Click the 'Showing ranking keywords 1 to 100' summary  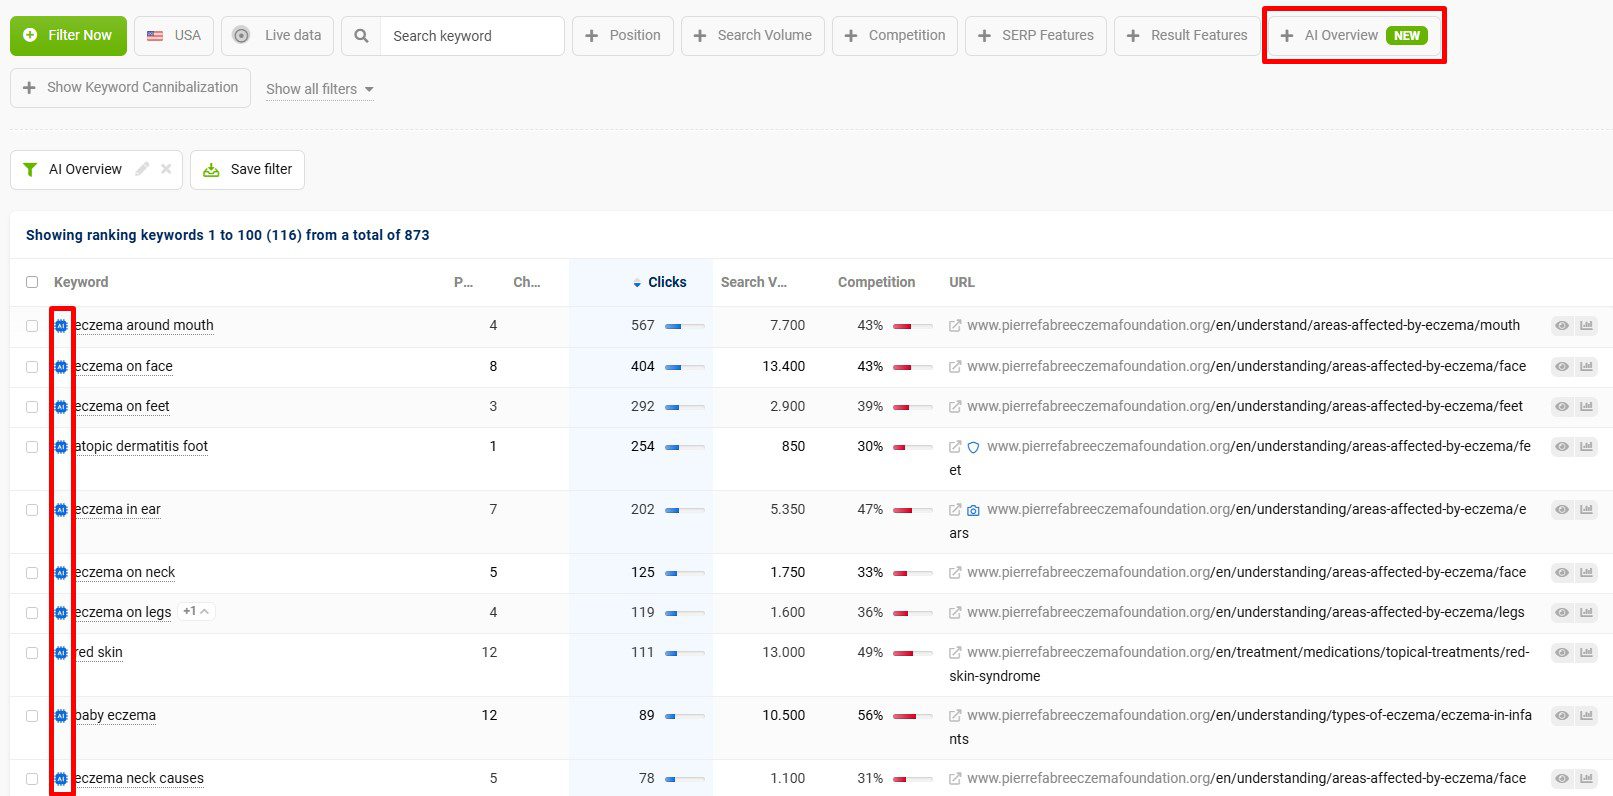point(227,235)
